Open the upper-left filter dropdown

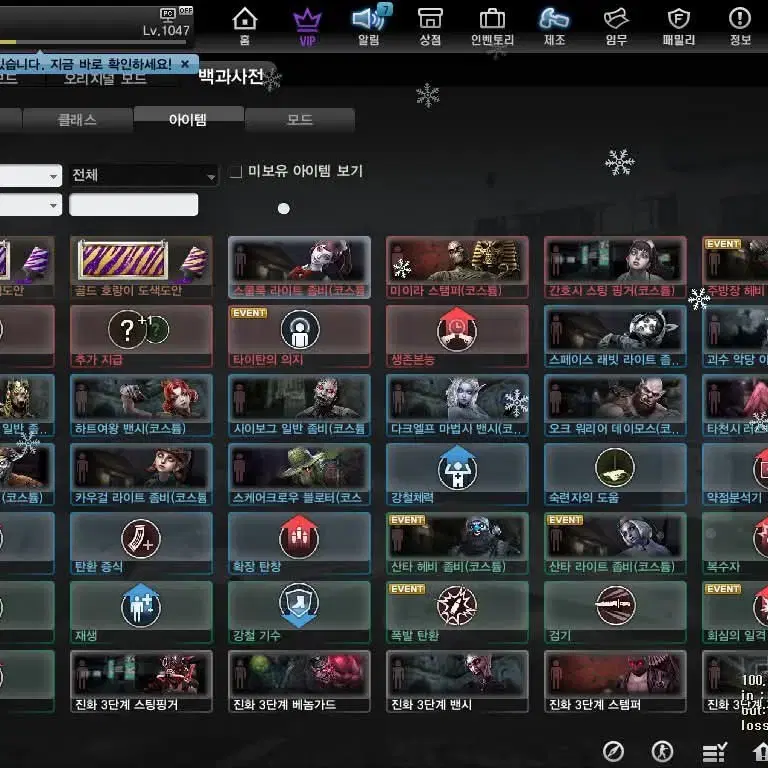coord(30,175)
